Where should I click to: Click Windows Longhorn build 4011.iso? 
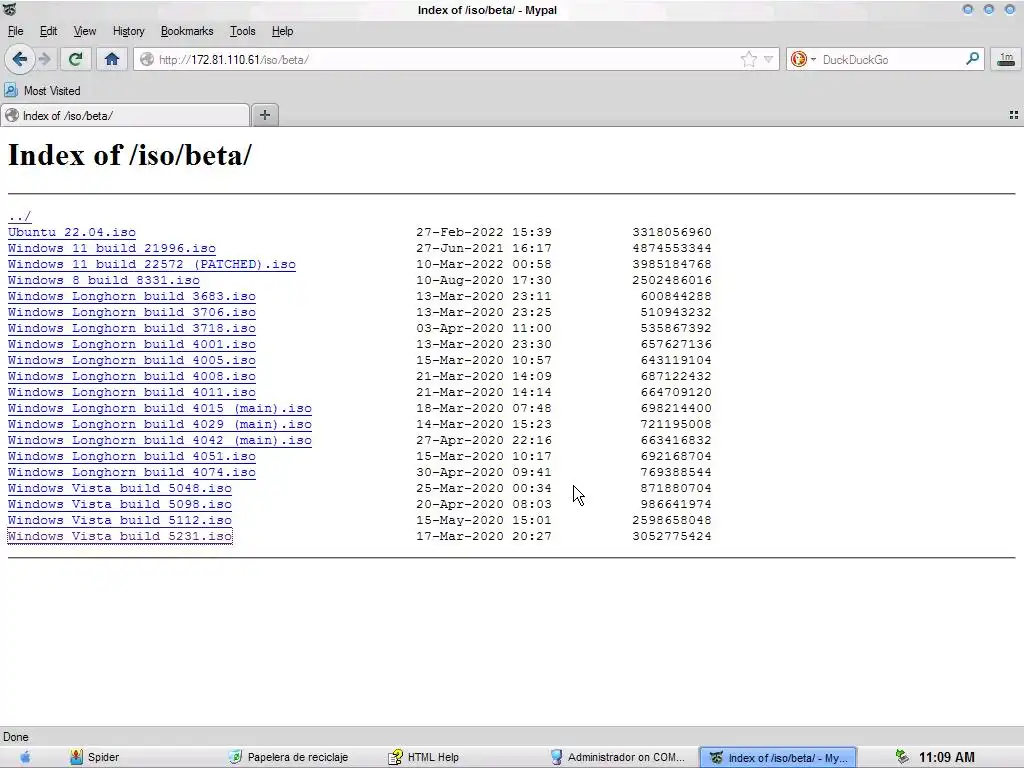132,392
